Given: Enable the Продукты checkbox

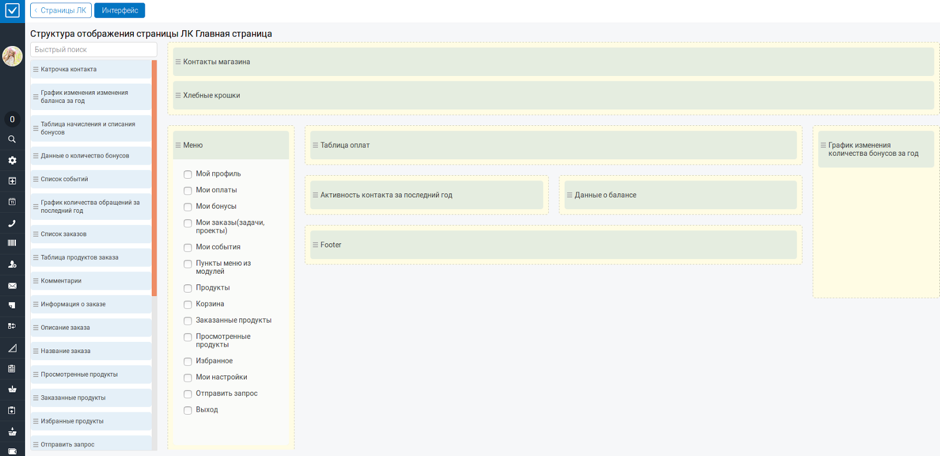Looking at the screenshot, I should pyautogui.click(x=188, y=288).
